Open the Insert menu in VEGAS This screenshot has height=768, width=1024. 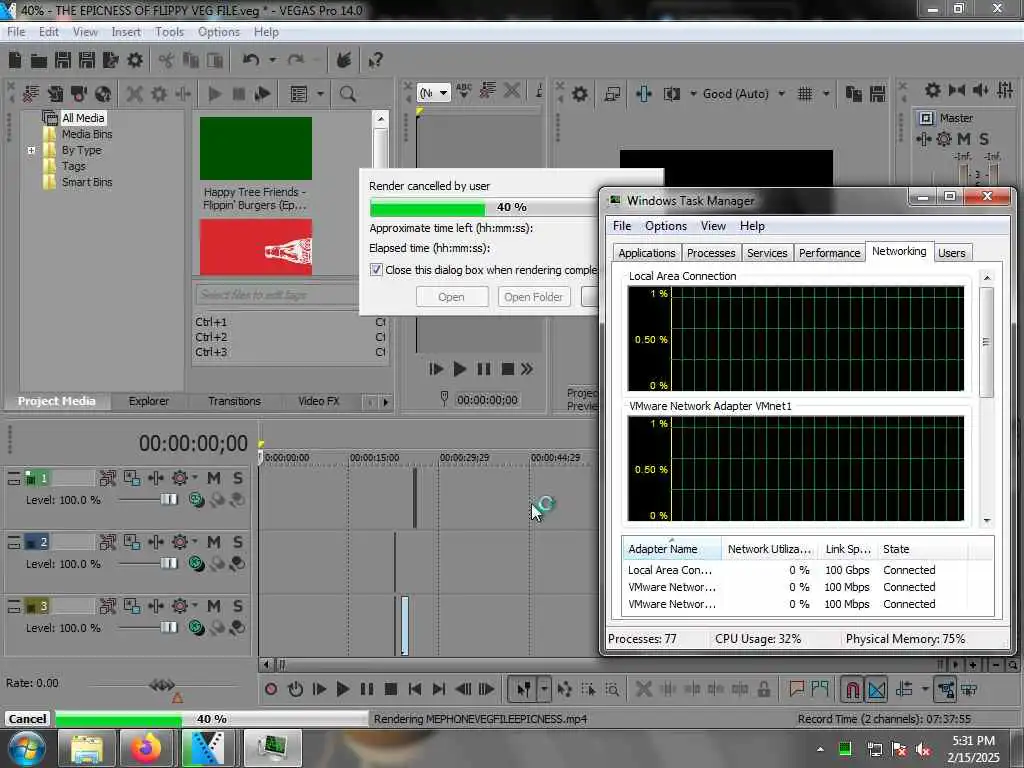[126, 32]
